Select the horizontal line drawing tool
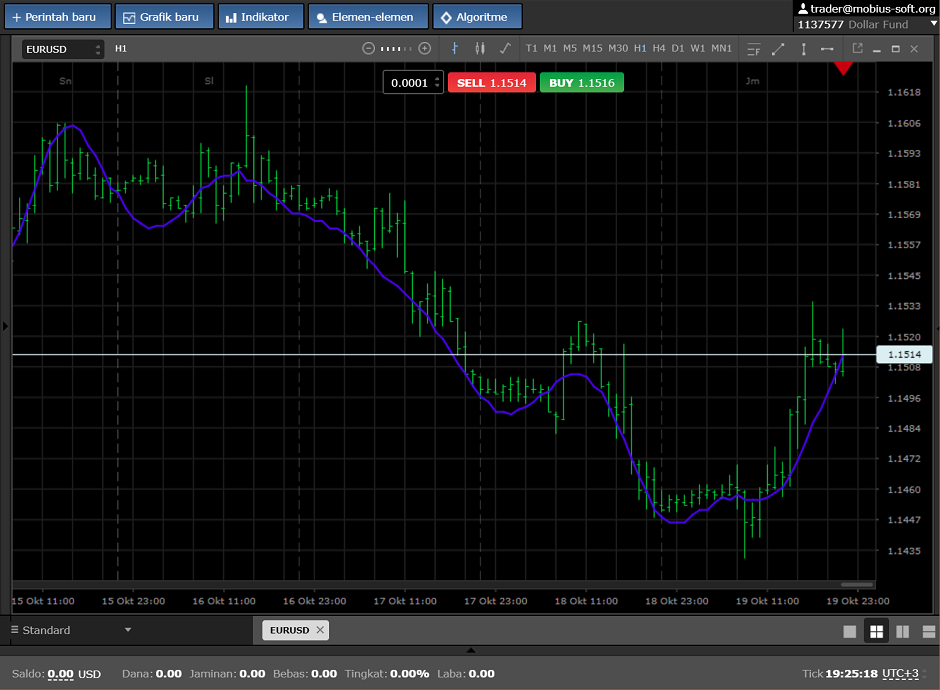 pos(827,49)
